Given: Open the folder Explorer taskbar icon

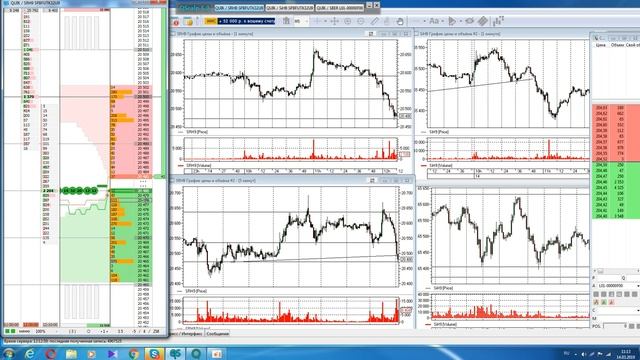Looking at the screenshot, I should click(71, 354).
